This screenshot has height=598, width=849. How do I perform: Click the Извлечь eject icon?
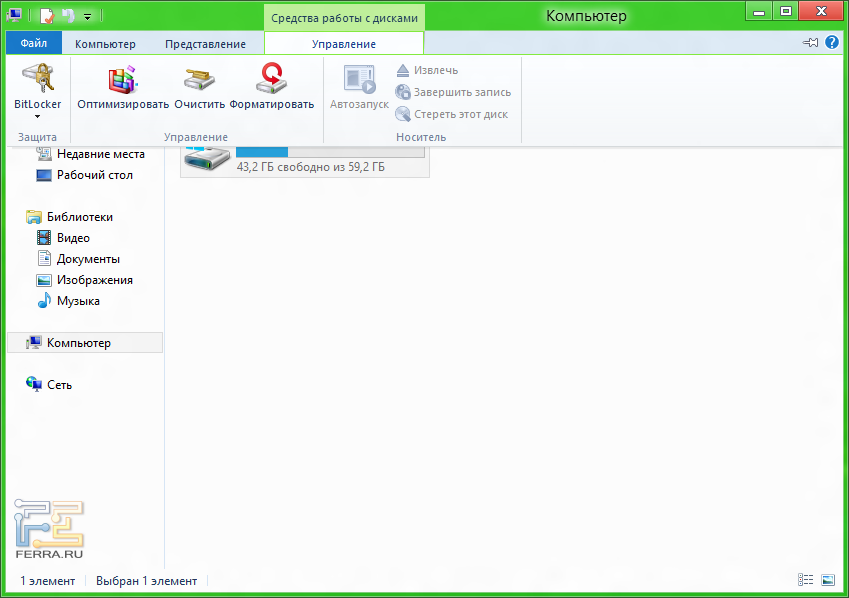[x=403, y=70]
